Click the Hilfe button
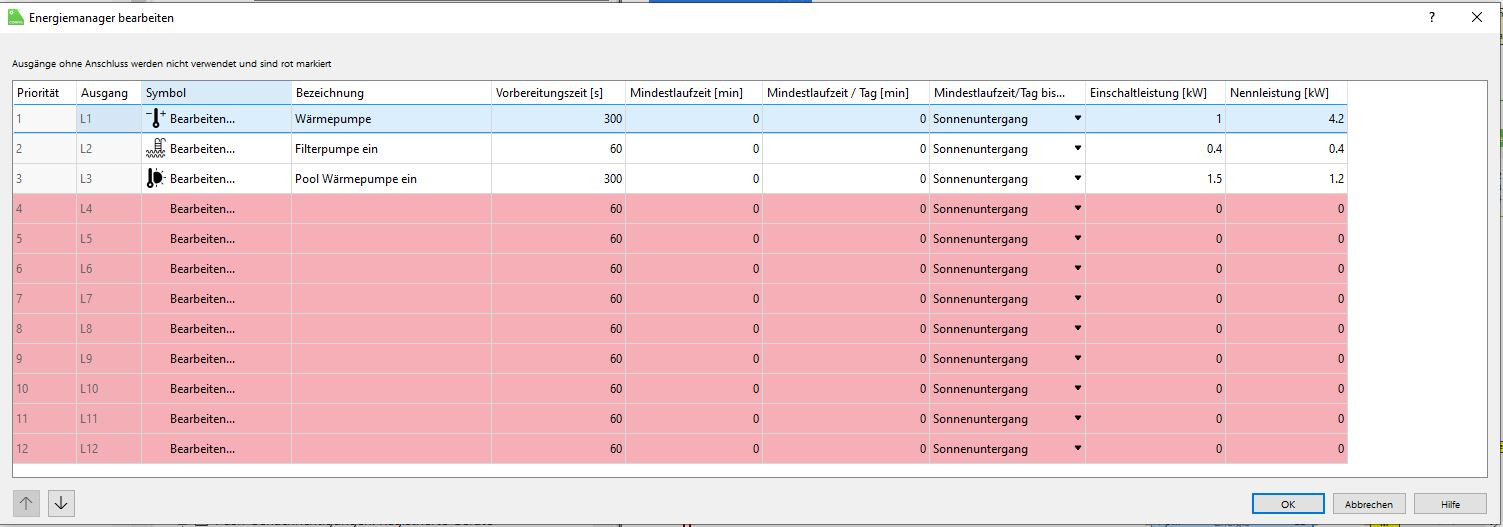The height and width of the screenshot is (527, 1503). pyautogui.click(x=1451, y=504)
